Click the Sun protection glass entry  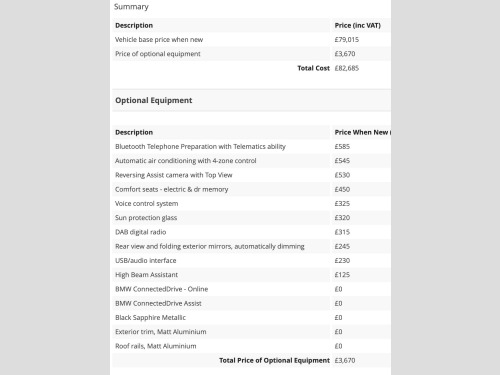pos(146,218)
